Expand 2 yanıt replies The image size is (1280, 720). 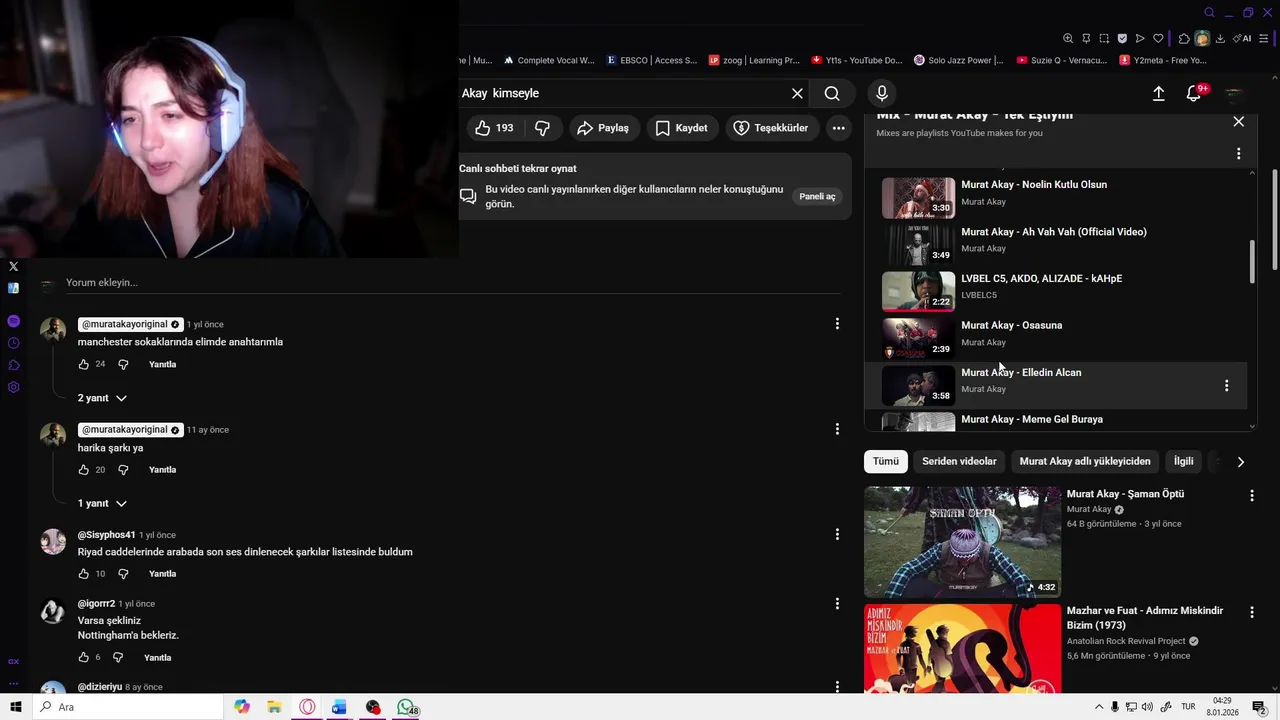(102, 398)
